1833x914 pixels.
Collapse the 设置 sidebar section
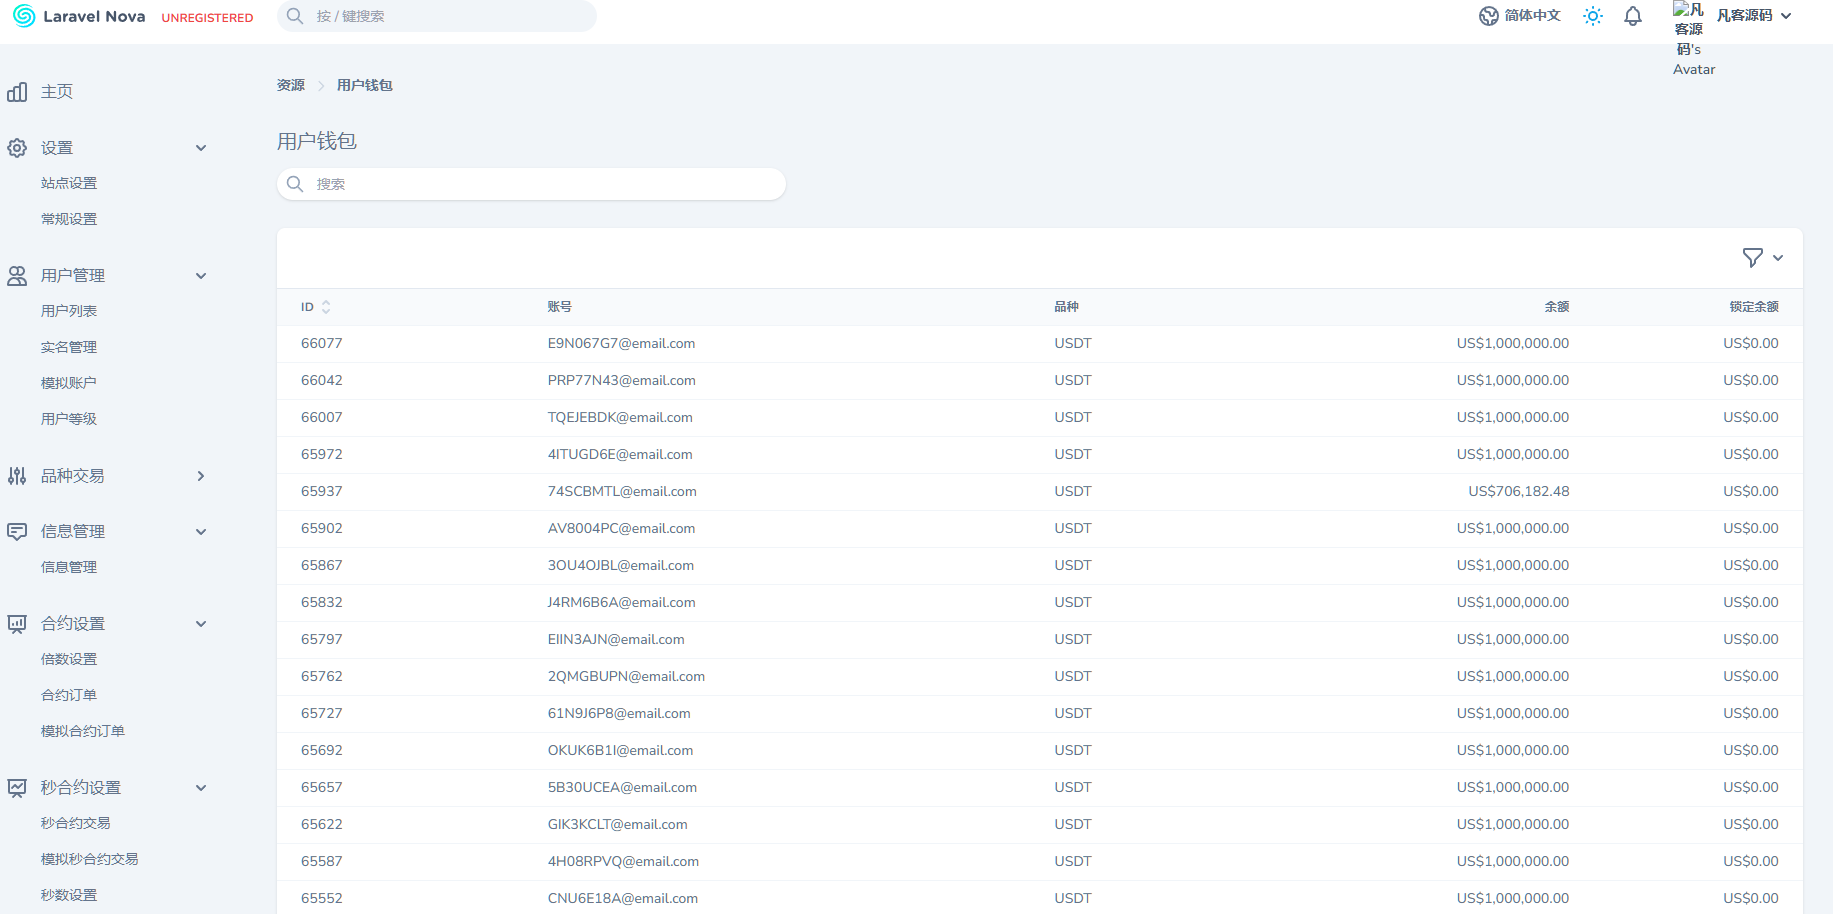(x=201, y=148)
